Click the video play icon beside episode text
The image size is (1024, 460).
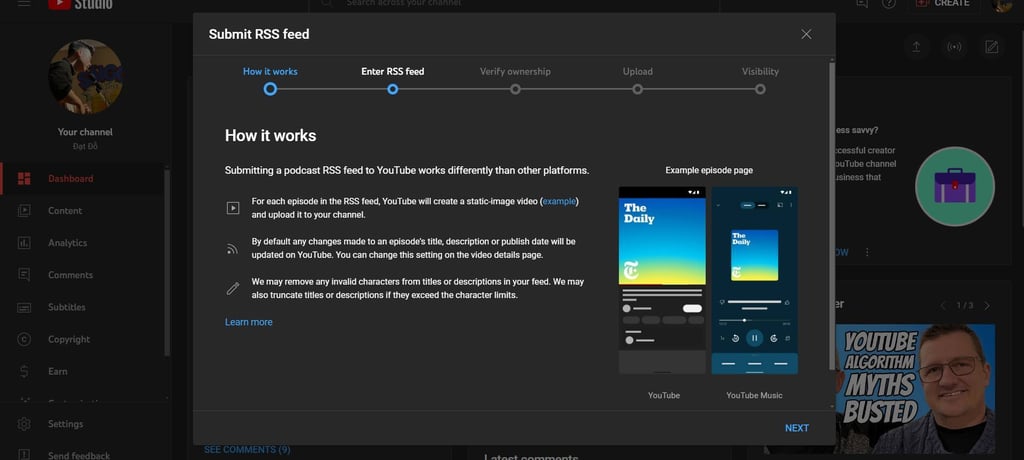pos(232,208)
